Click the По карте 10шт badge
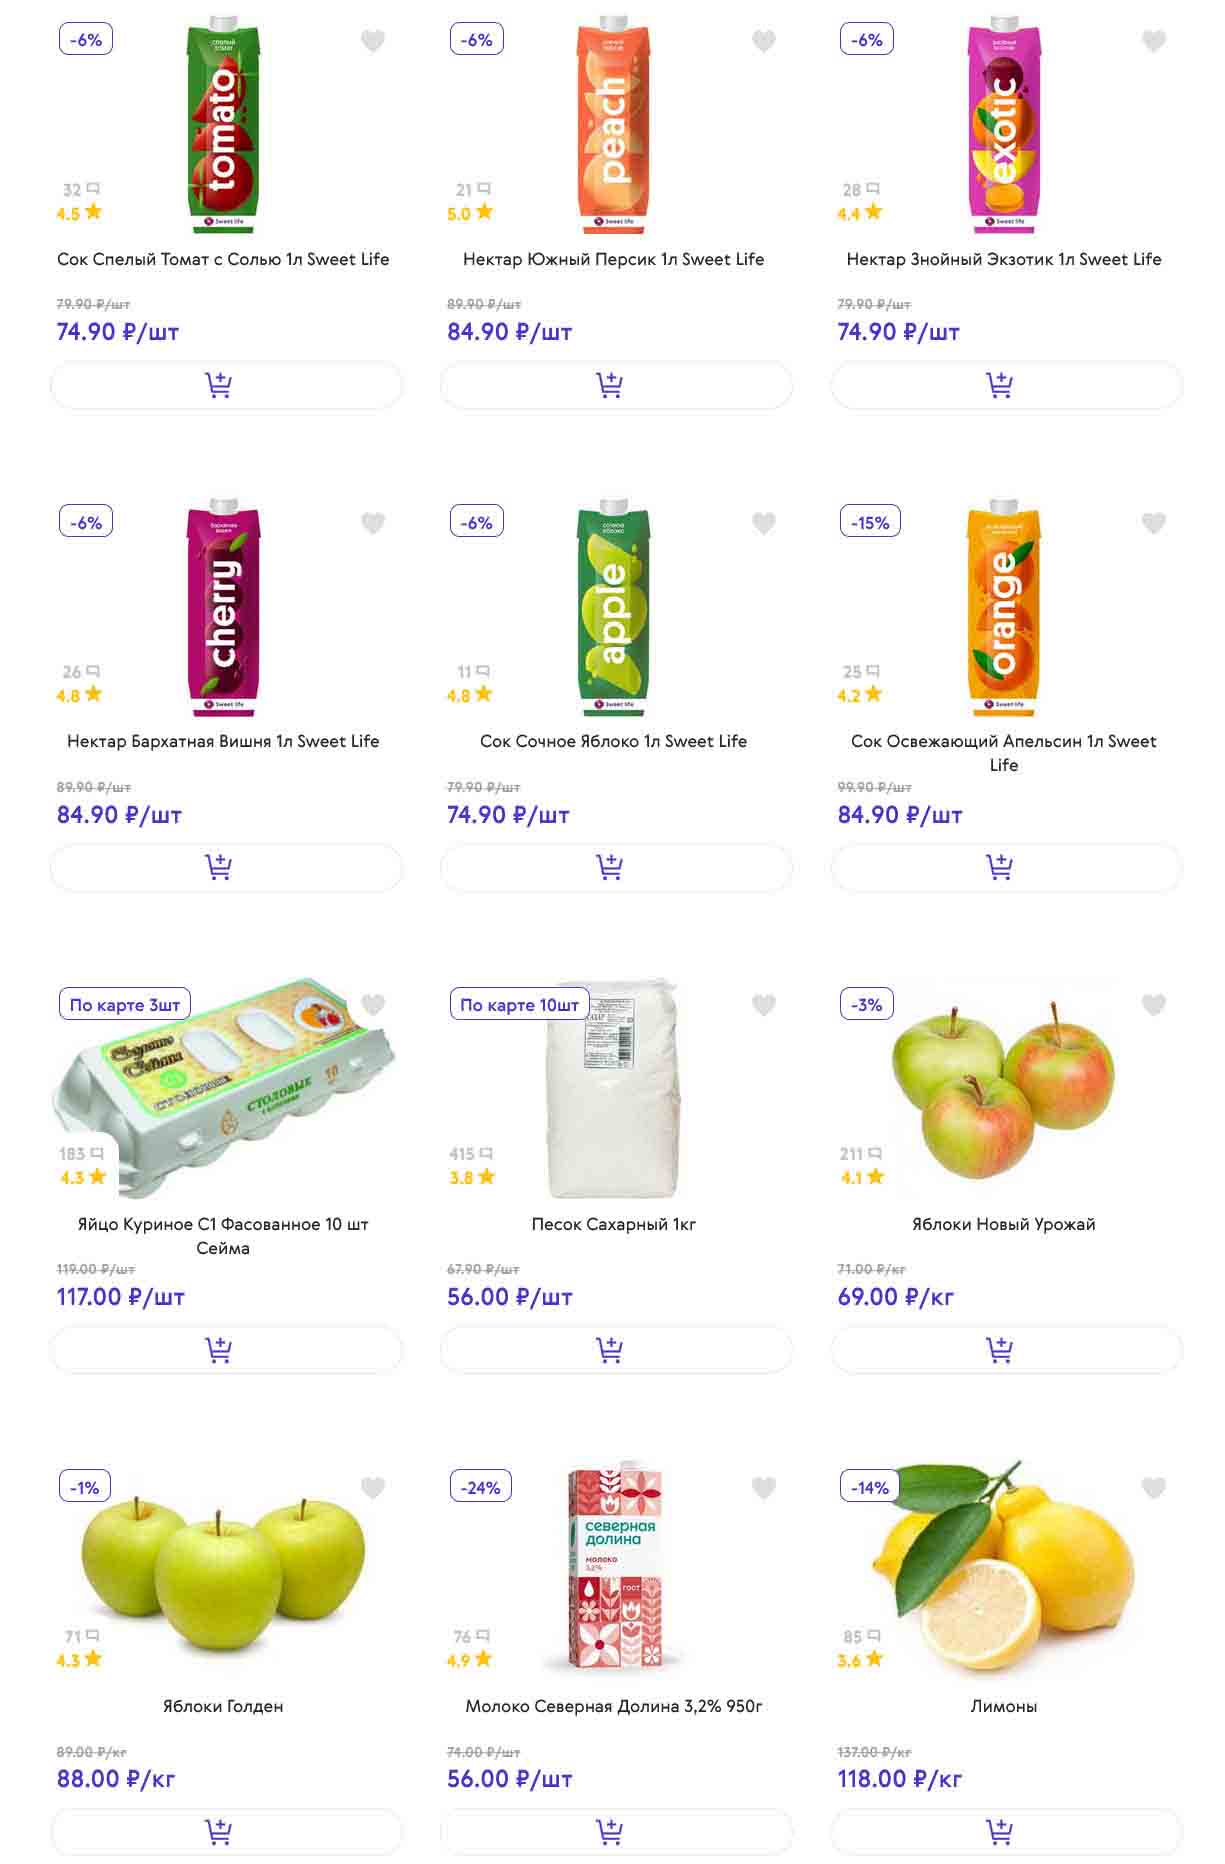 tap(519, 1004)
